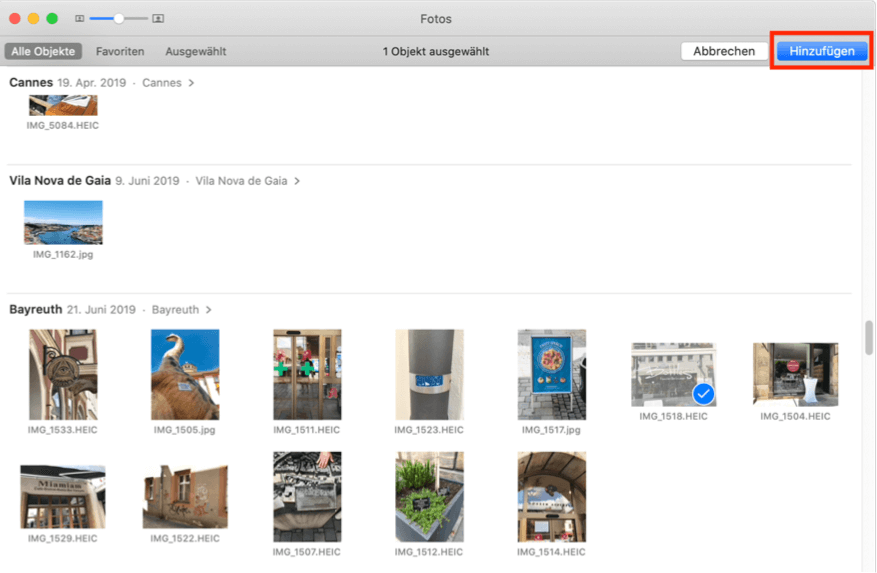The height and width of the screenshot is (573, 877).
Task: Select the IMG_1512.HEIC planter photo
Action: point(429,496)
